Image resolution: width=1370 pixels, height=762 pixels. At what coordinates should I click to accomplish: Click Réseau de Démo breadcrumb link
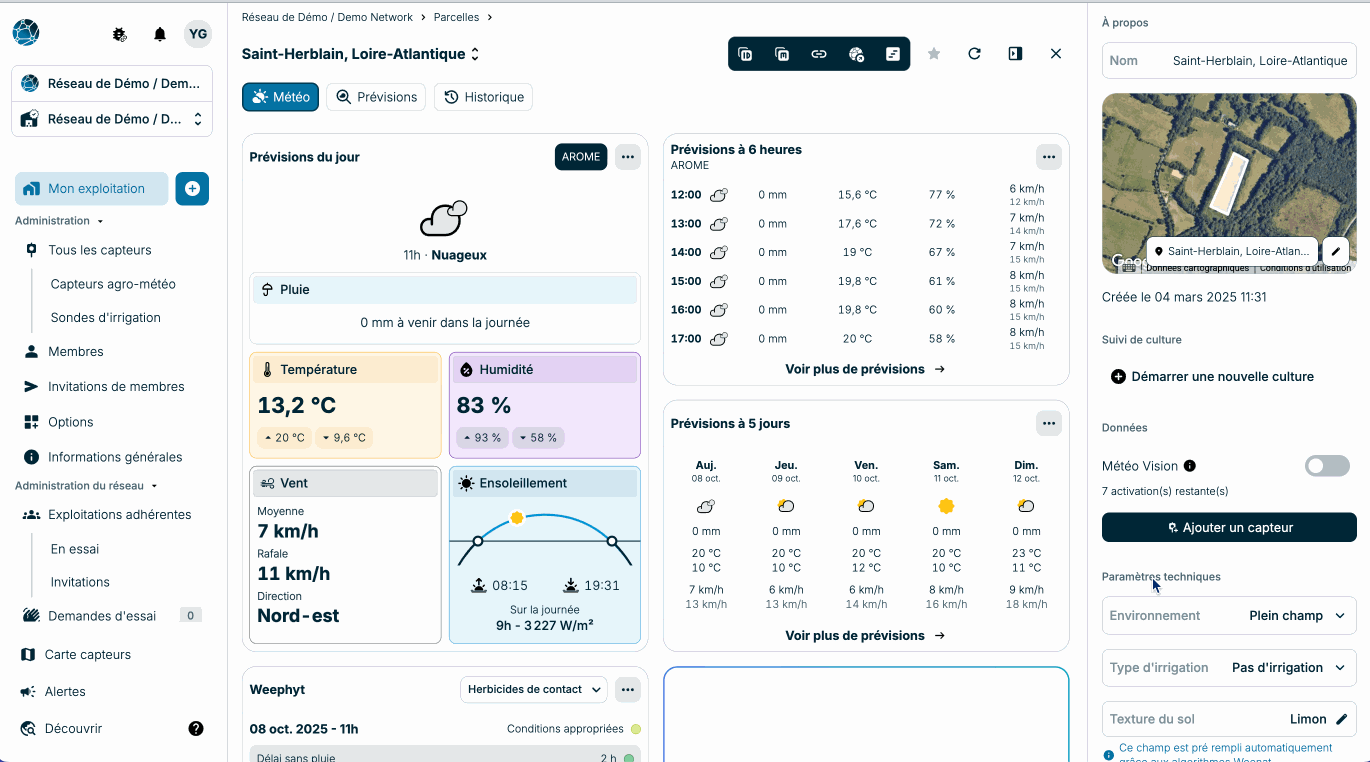327,17
